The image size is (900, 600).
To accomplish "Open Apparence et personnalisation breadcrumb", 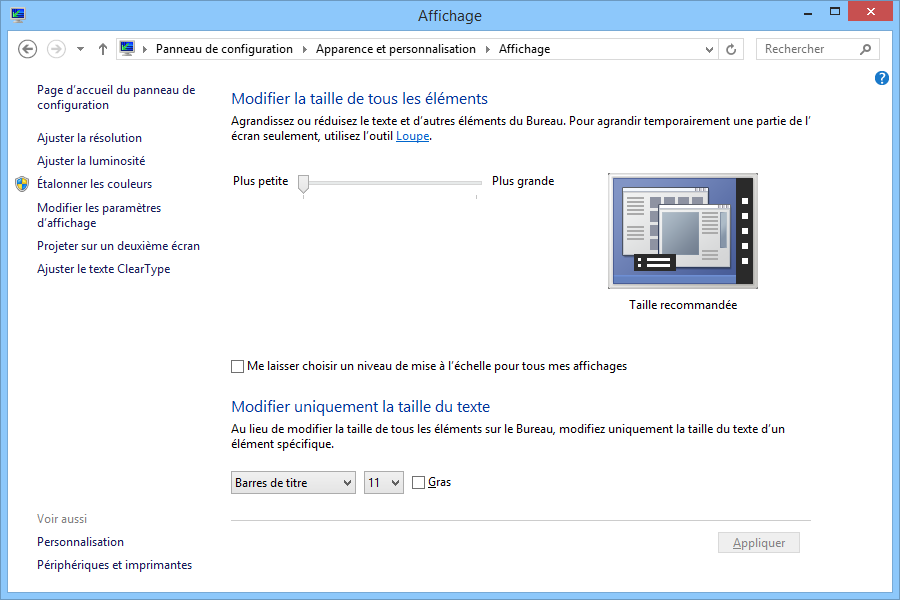I will pos(395,49).
